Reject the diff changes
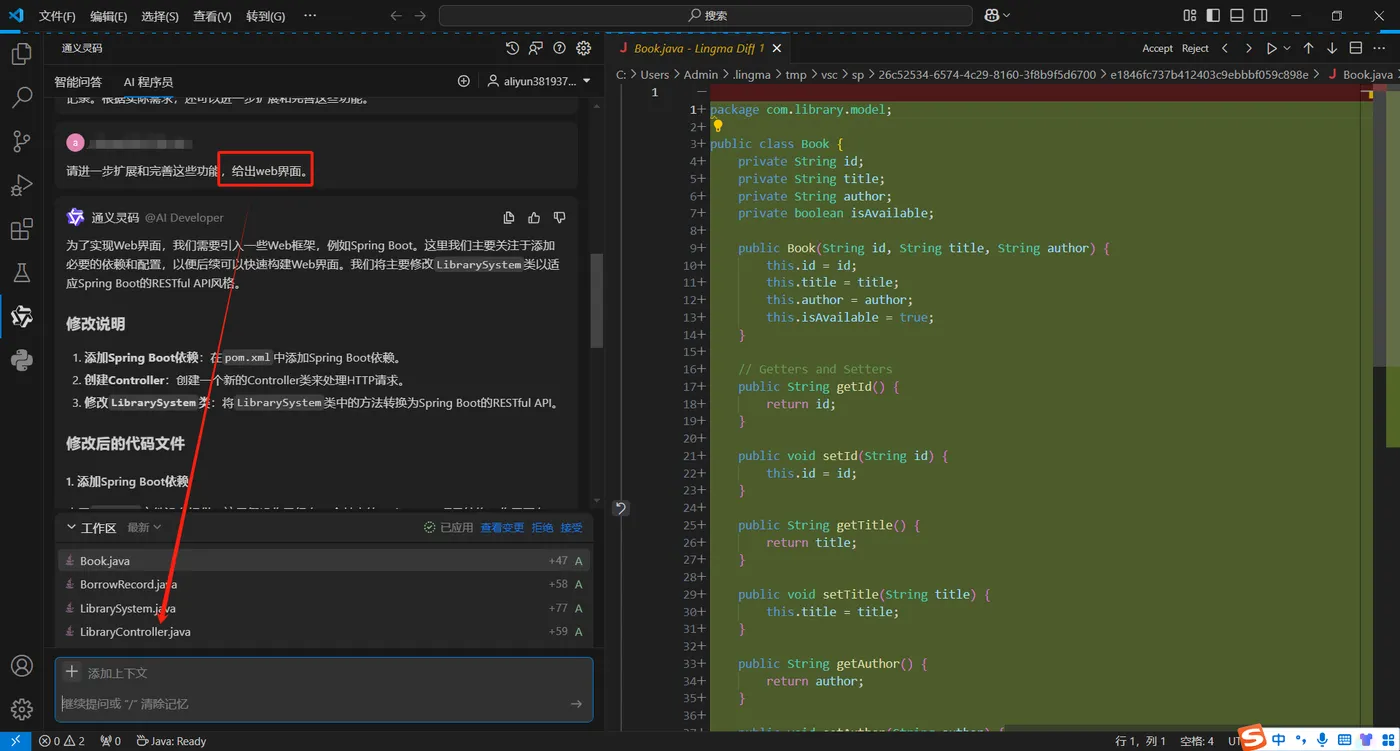This screenshot has width=1400, height=751. [1195, 48]
